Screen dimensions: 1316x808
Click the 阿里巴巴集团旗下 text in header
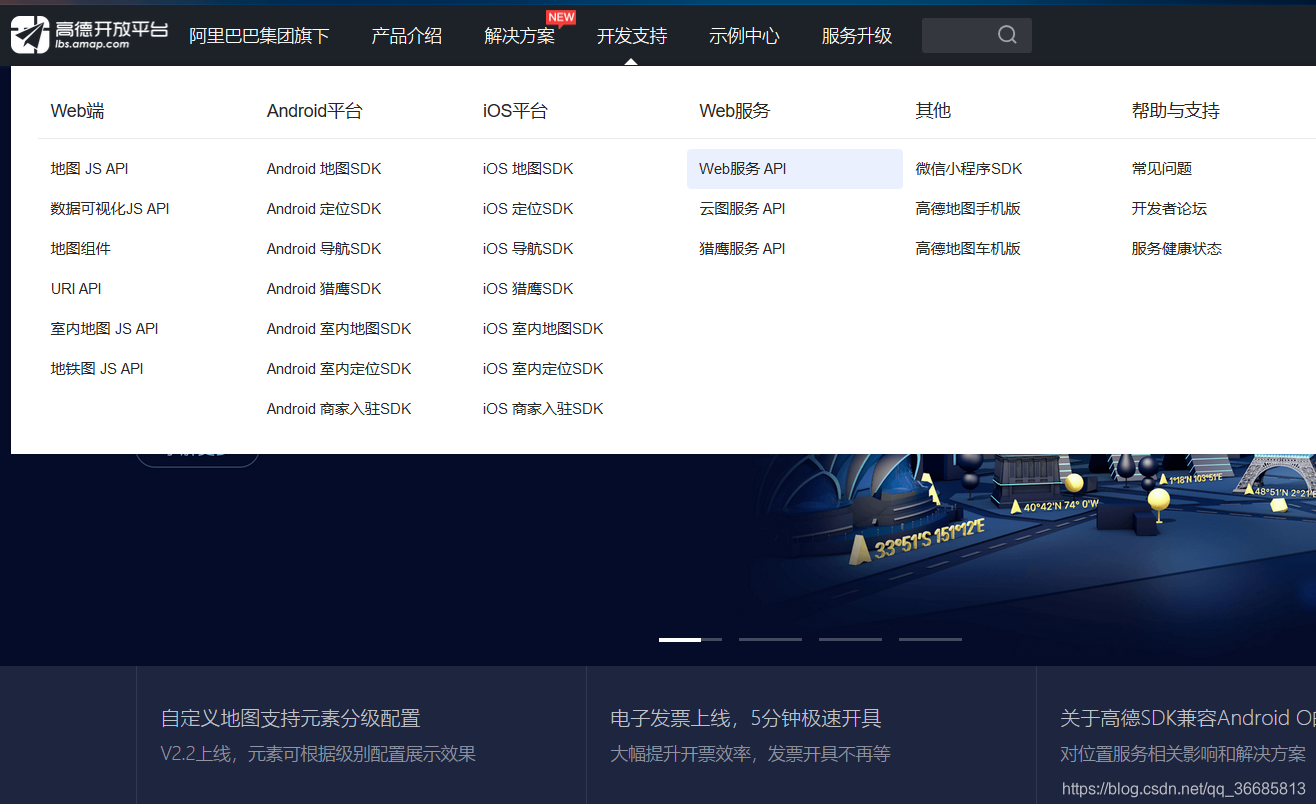[259, 36]
